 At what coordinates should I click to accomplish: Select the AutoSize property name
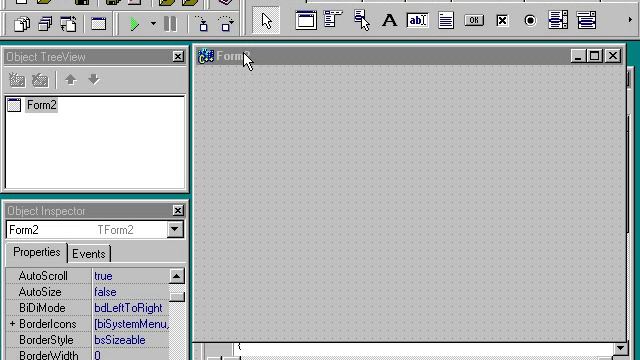click(x=40, y=292)
